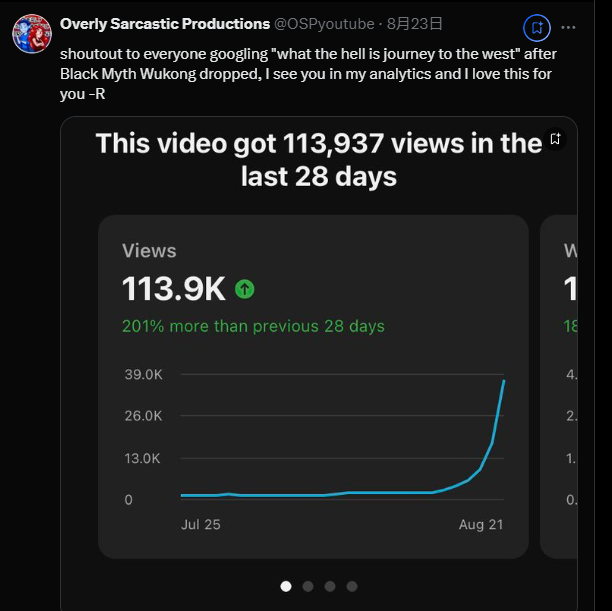The height and width of the screenshot is (611, 612).
Task: Open the tweet's 8月23日 date link
Action: (x=414, y=23)
